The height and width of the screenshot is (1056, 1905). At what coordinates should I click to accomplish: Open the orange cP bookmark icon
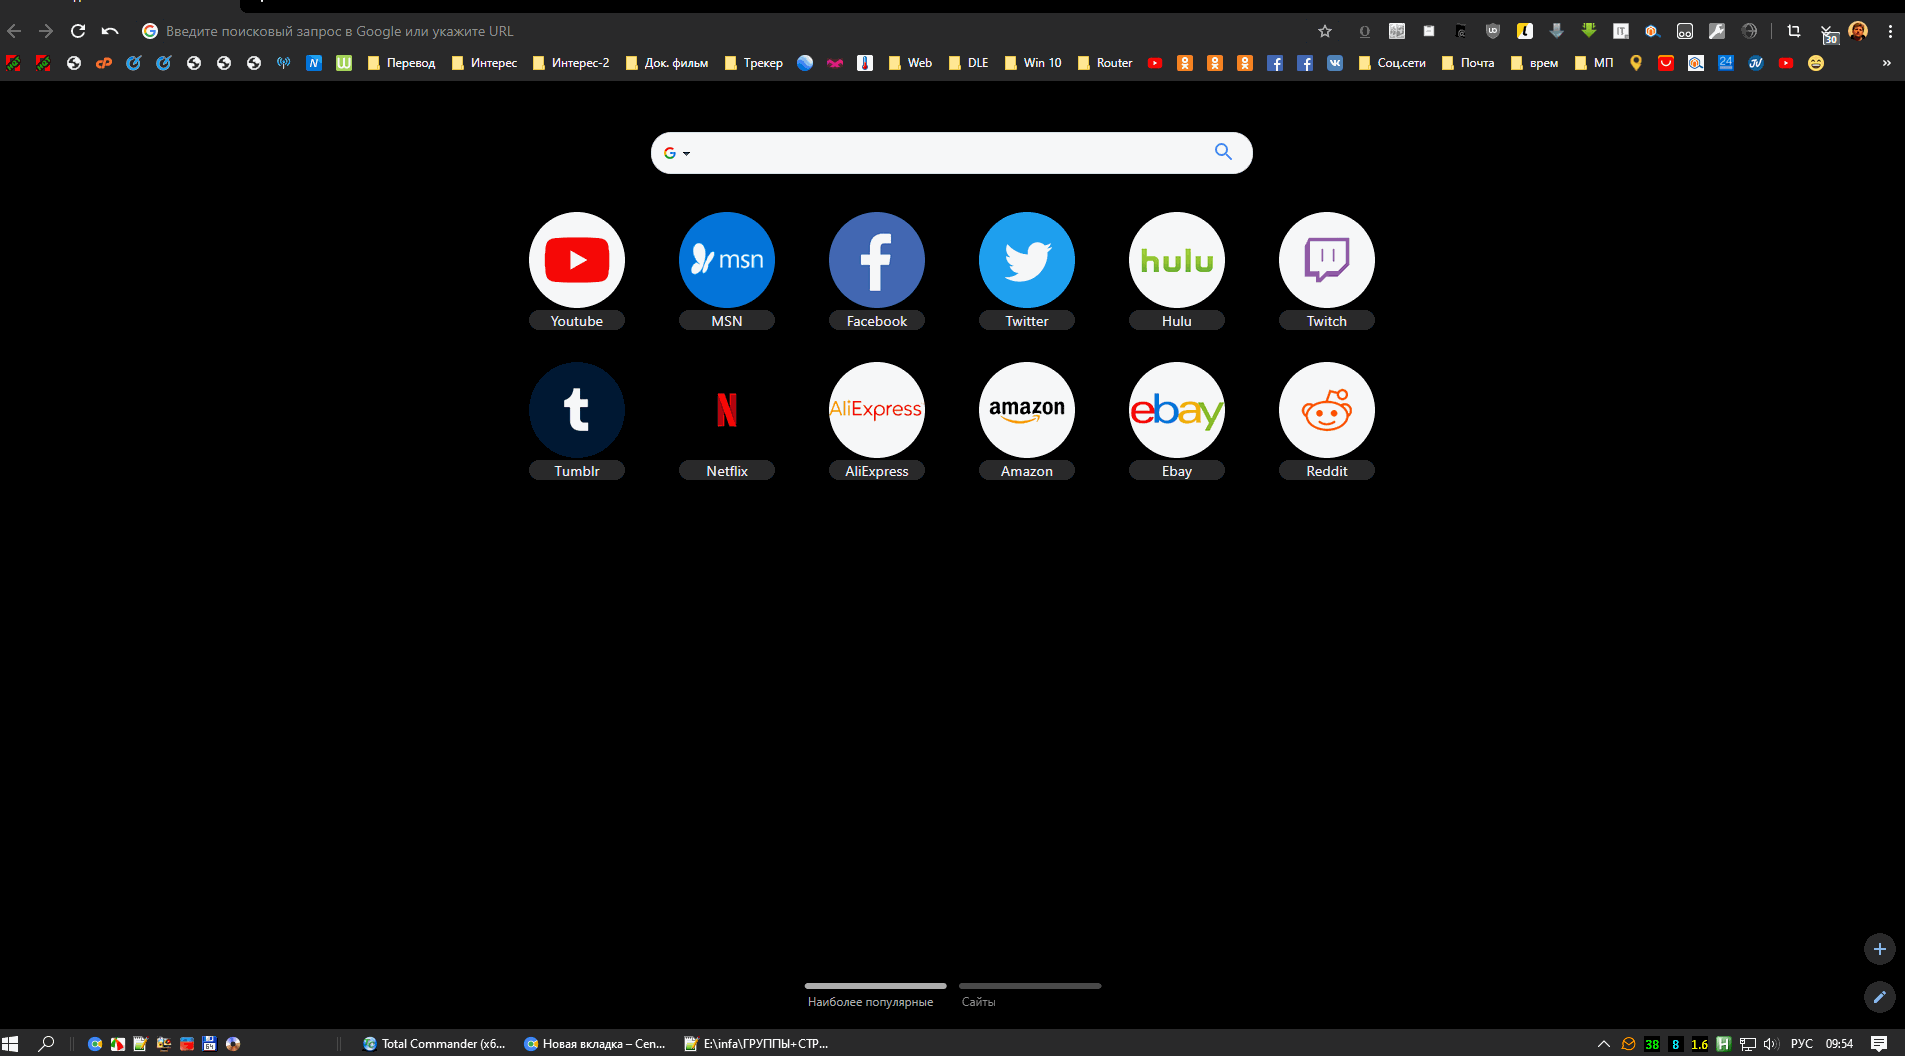click(104, 63)
